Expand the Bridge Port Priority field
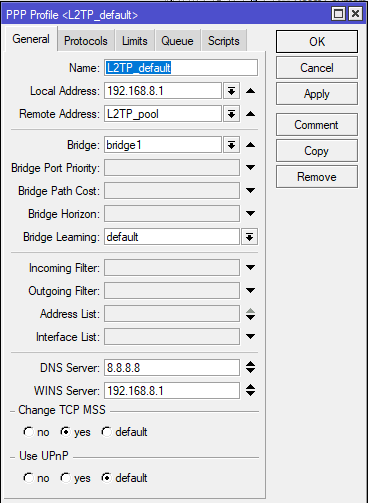 coord(250,167)
